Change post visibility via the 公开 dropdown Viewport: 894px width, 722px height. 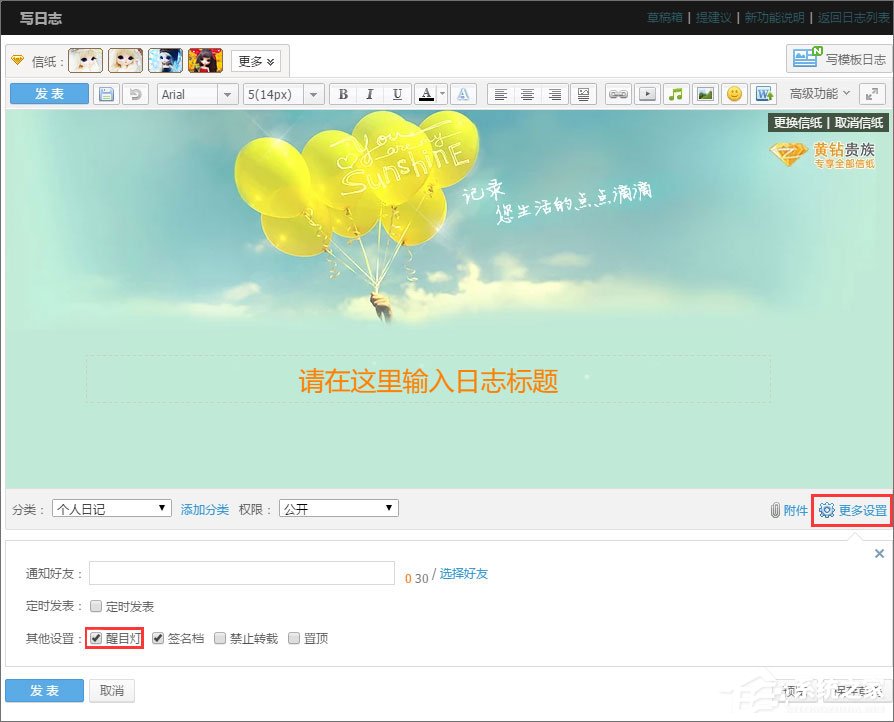(x=338, y=508)
